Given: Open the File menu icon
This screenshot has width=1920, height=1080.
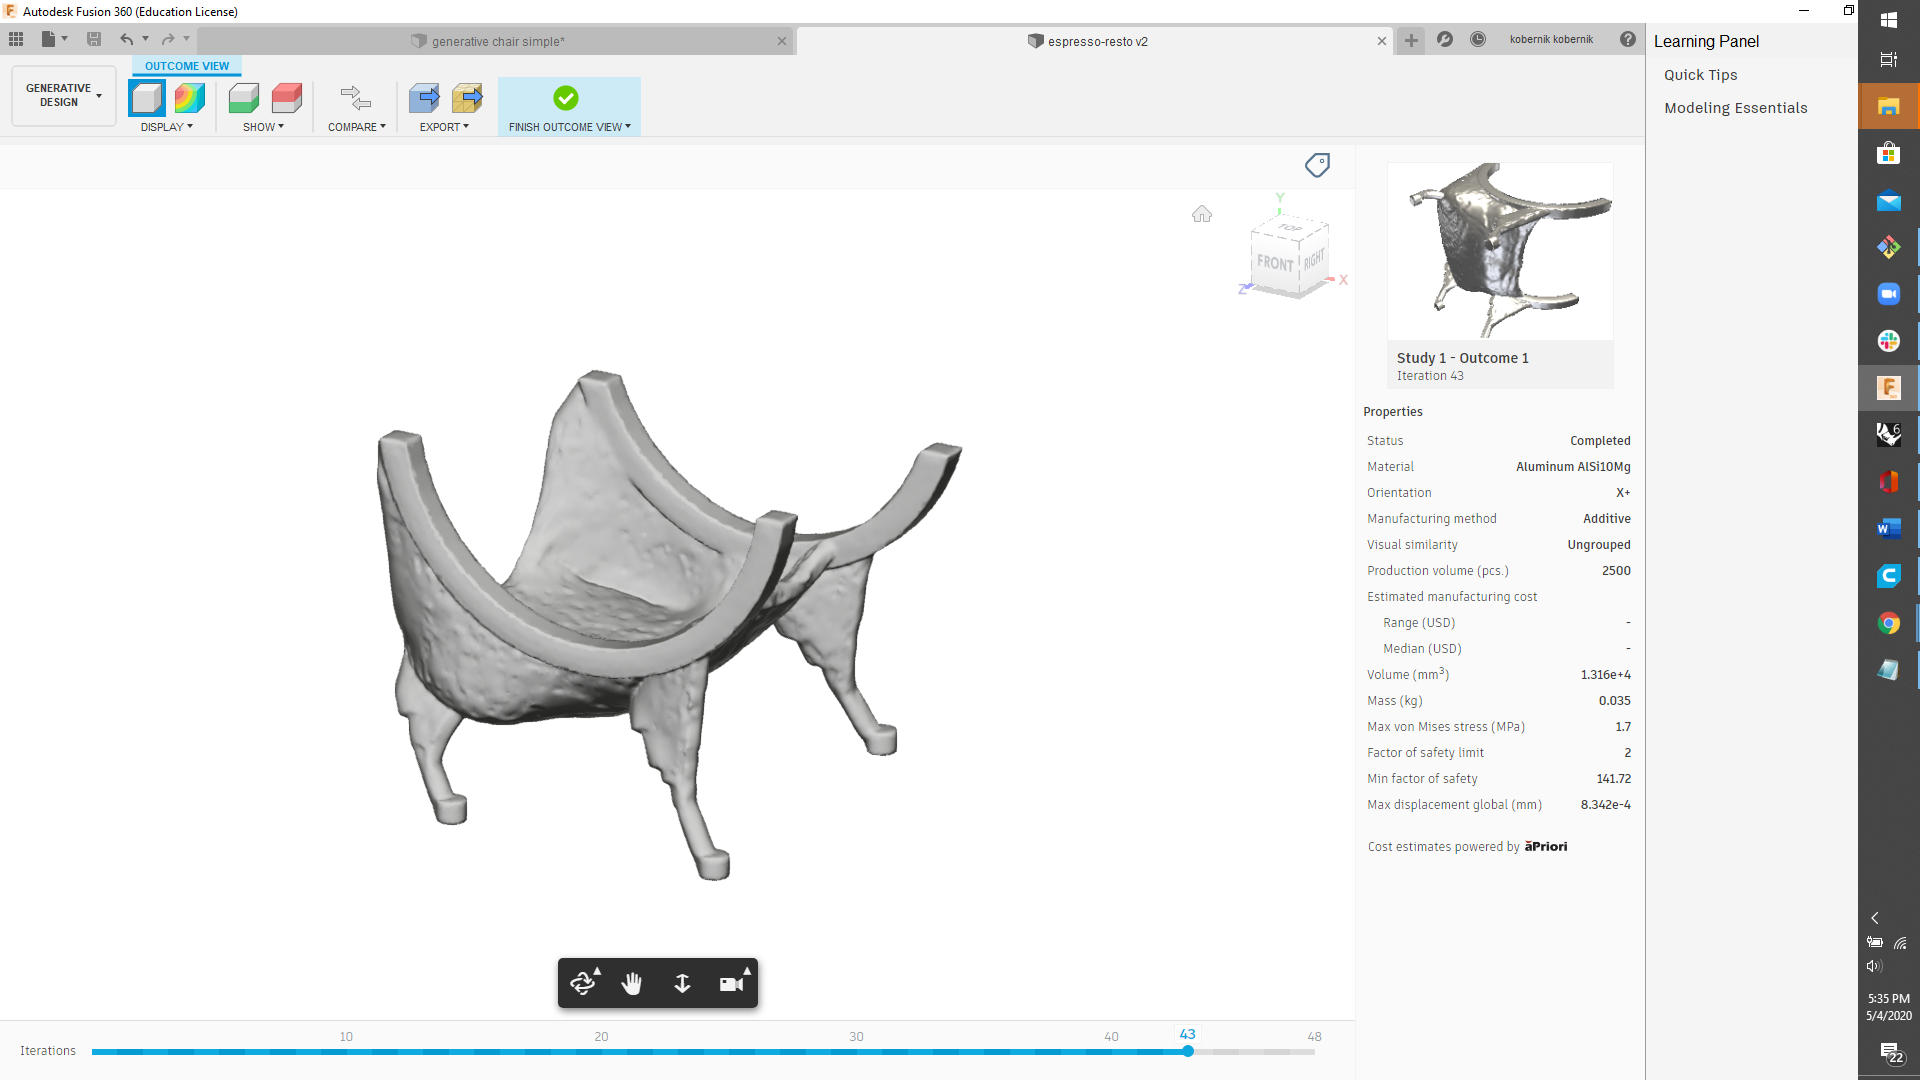Looking at the screenshot, I should (48, 39).
